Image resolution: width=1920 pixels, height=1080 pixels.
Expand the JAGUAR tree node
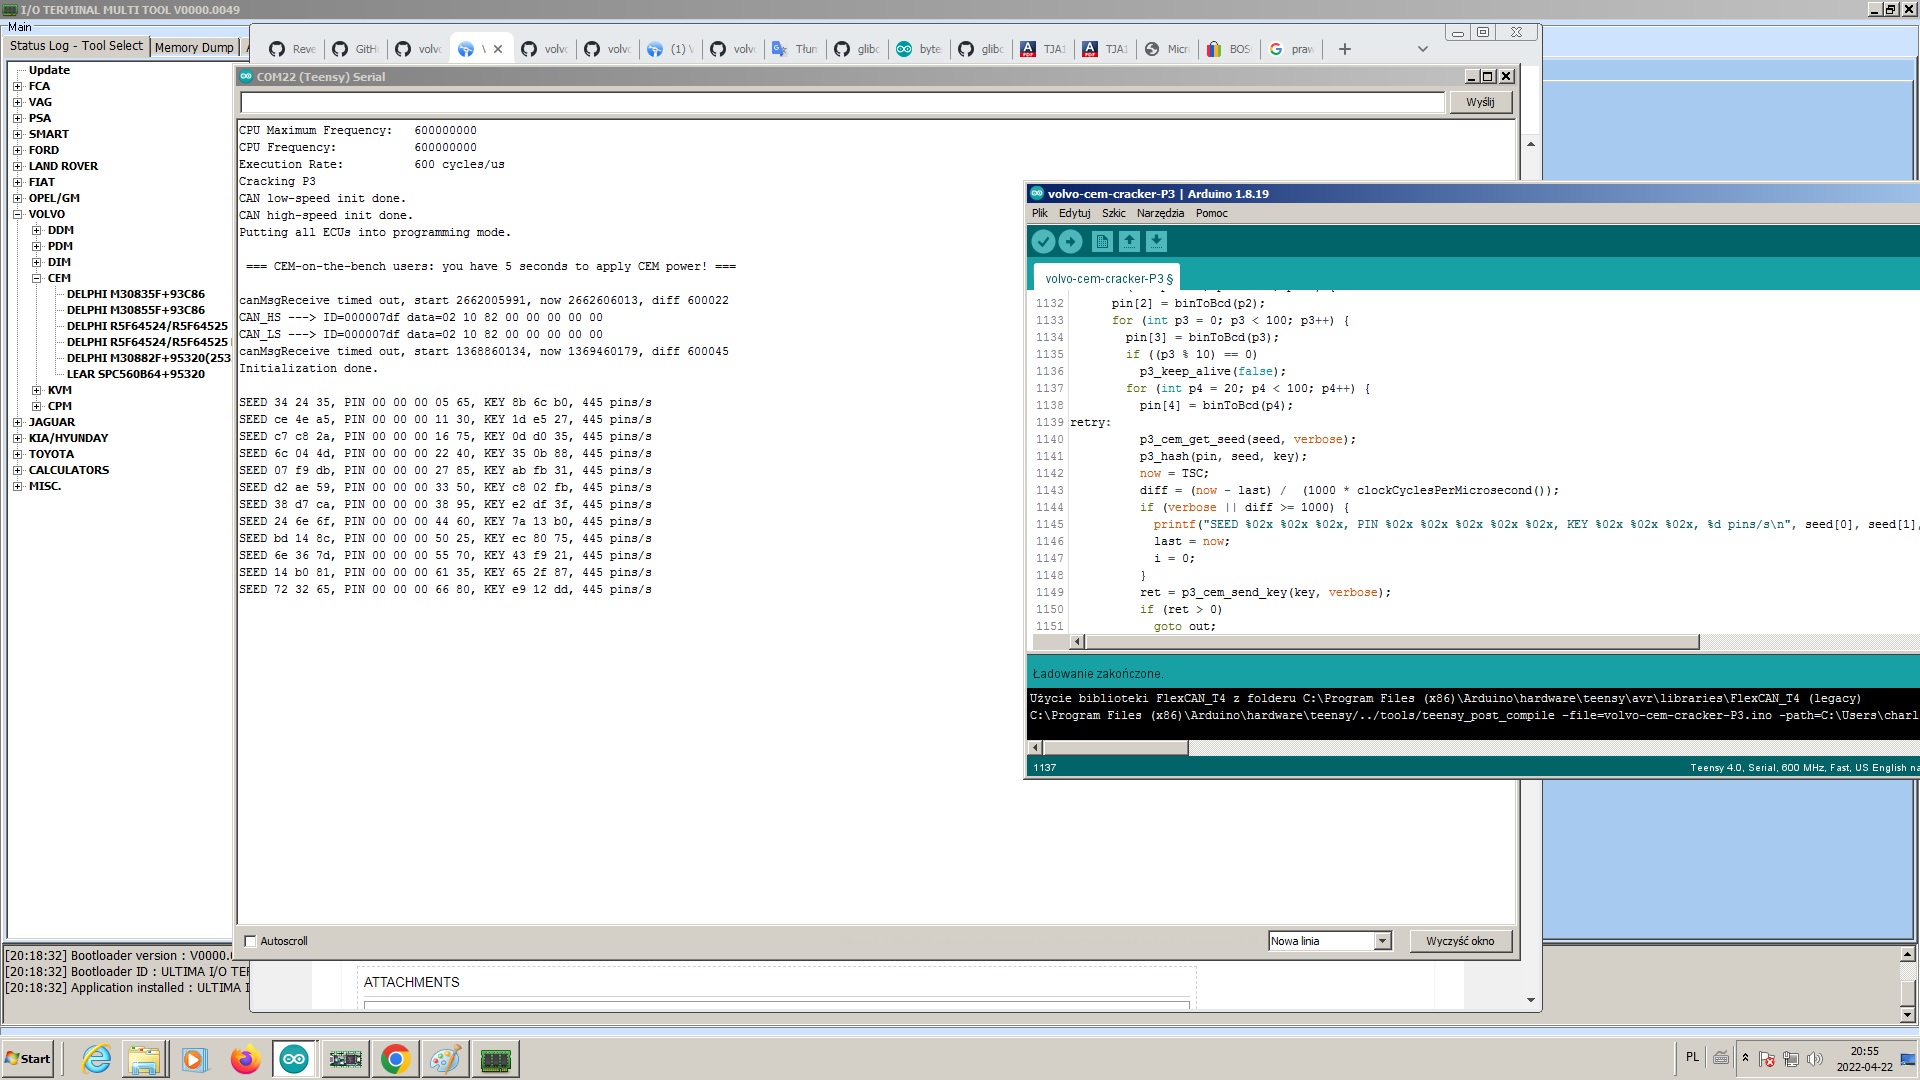tap(17, 422)
